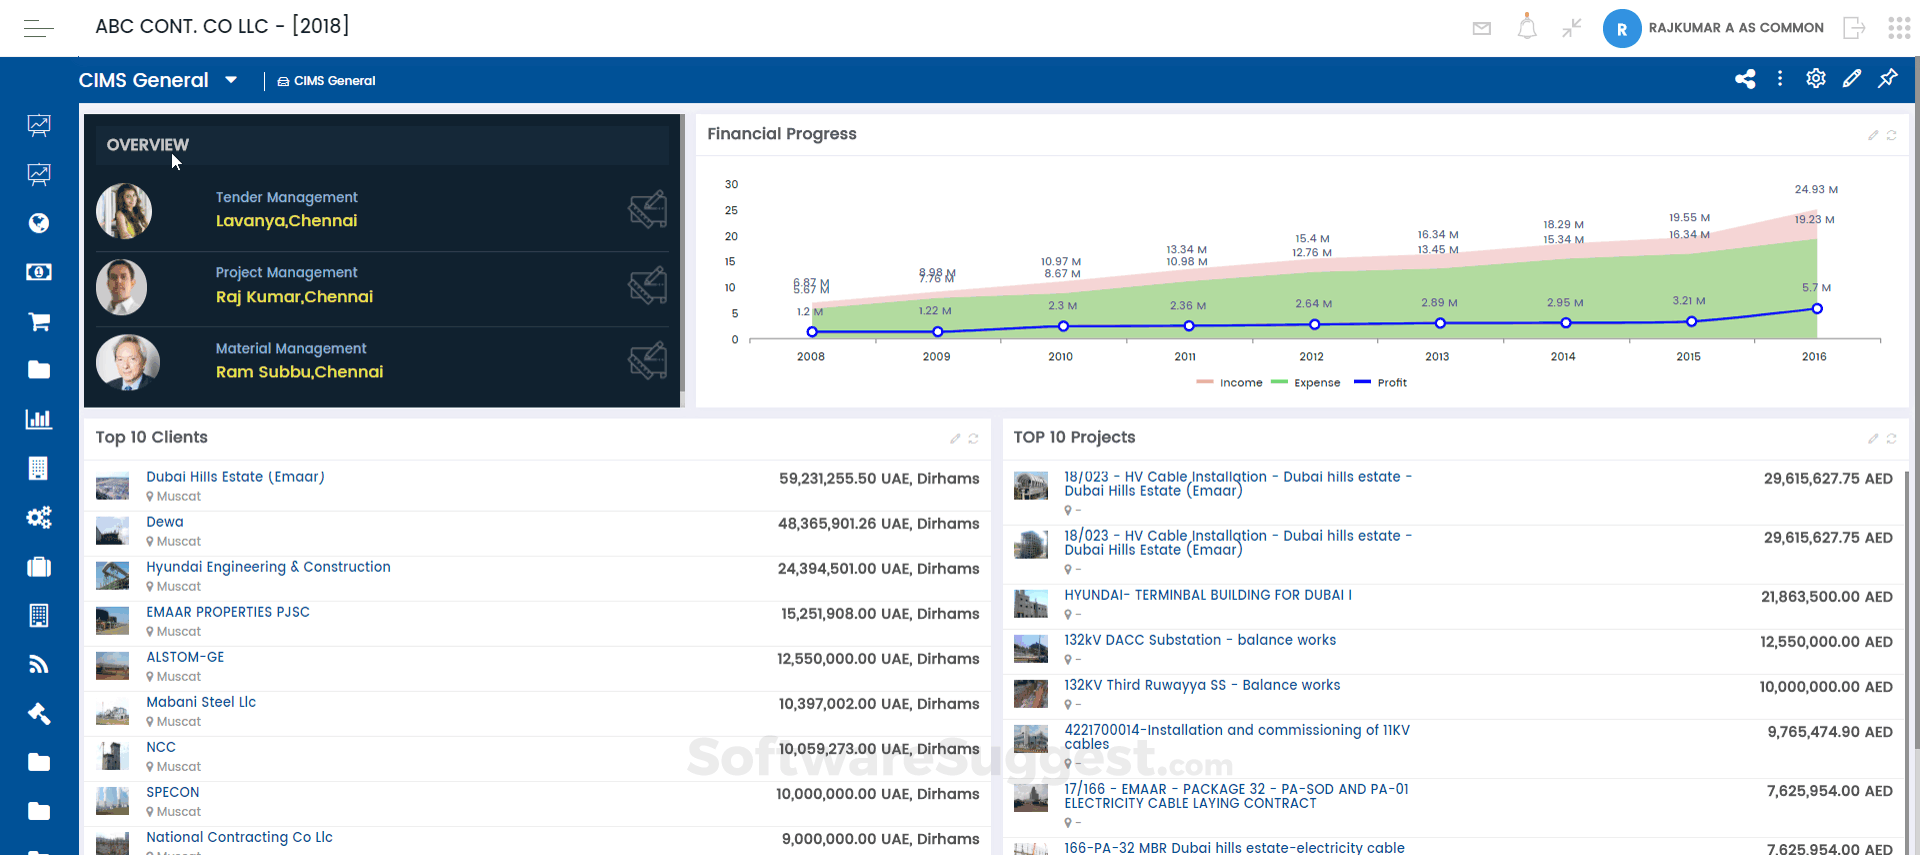The image size is (1920, 855).
Task: Pin the dashboard using pin icon
Action: click(1888, 78)
